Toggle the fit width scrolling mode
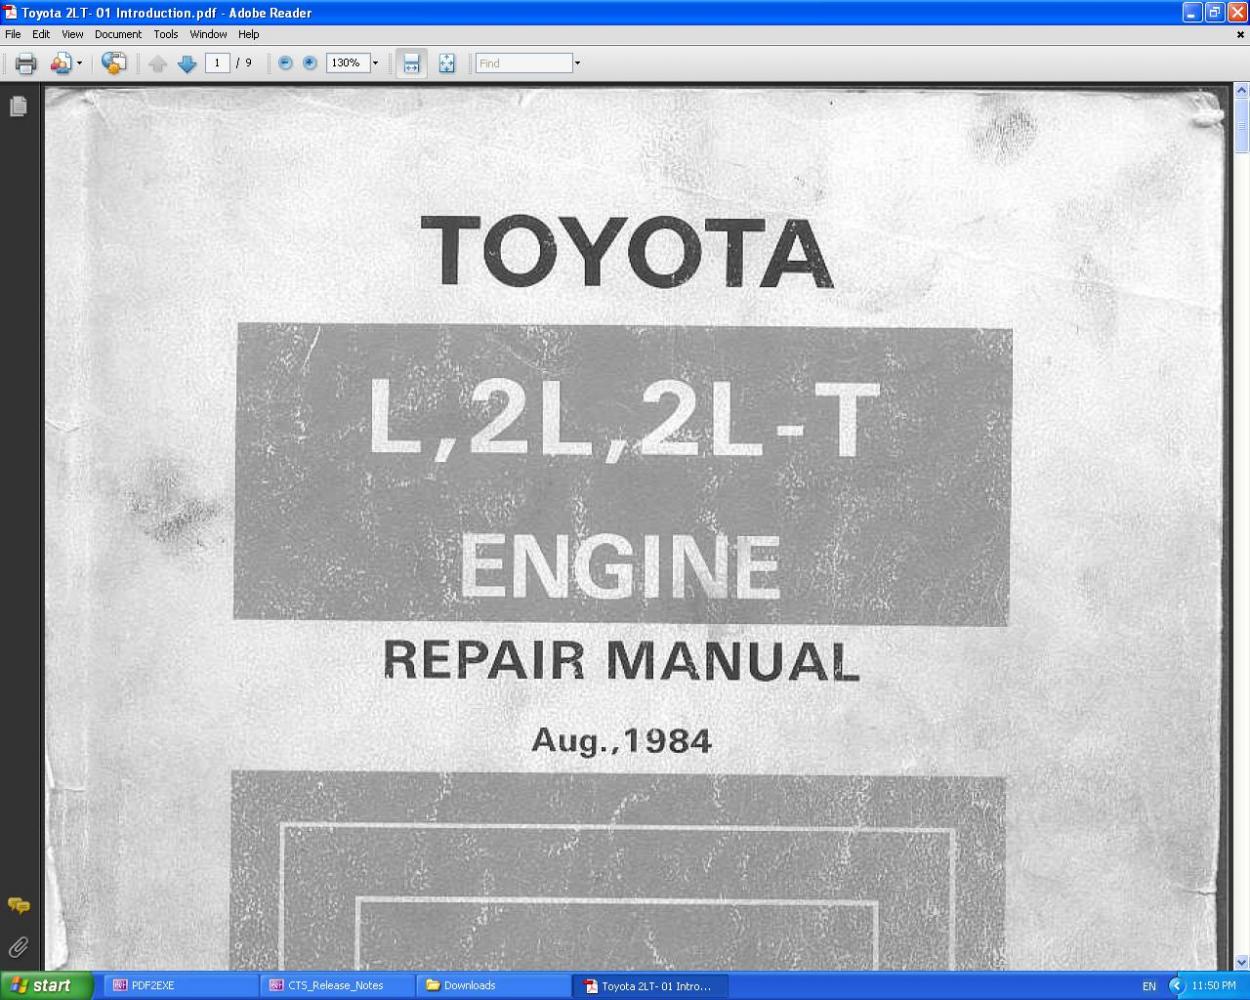The height and width of the screenshot is (1000, 1250). pos(411,64)
